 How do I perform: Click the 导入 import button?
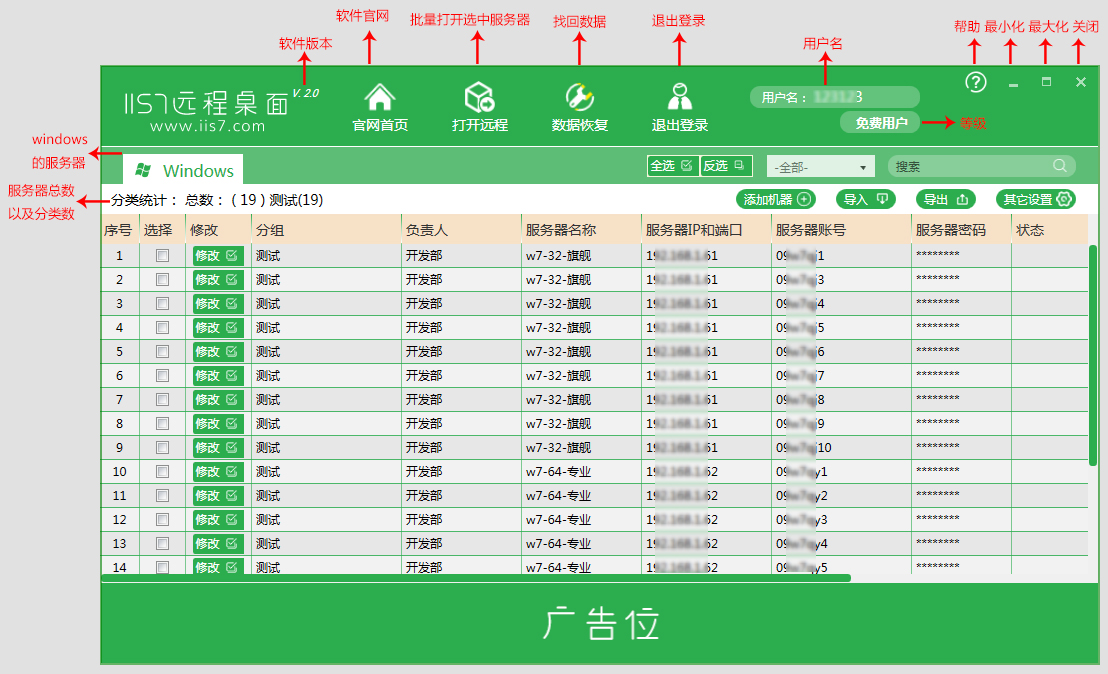tap(866, 199)
